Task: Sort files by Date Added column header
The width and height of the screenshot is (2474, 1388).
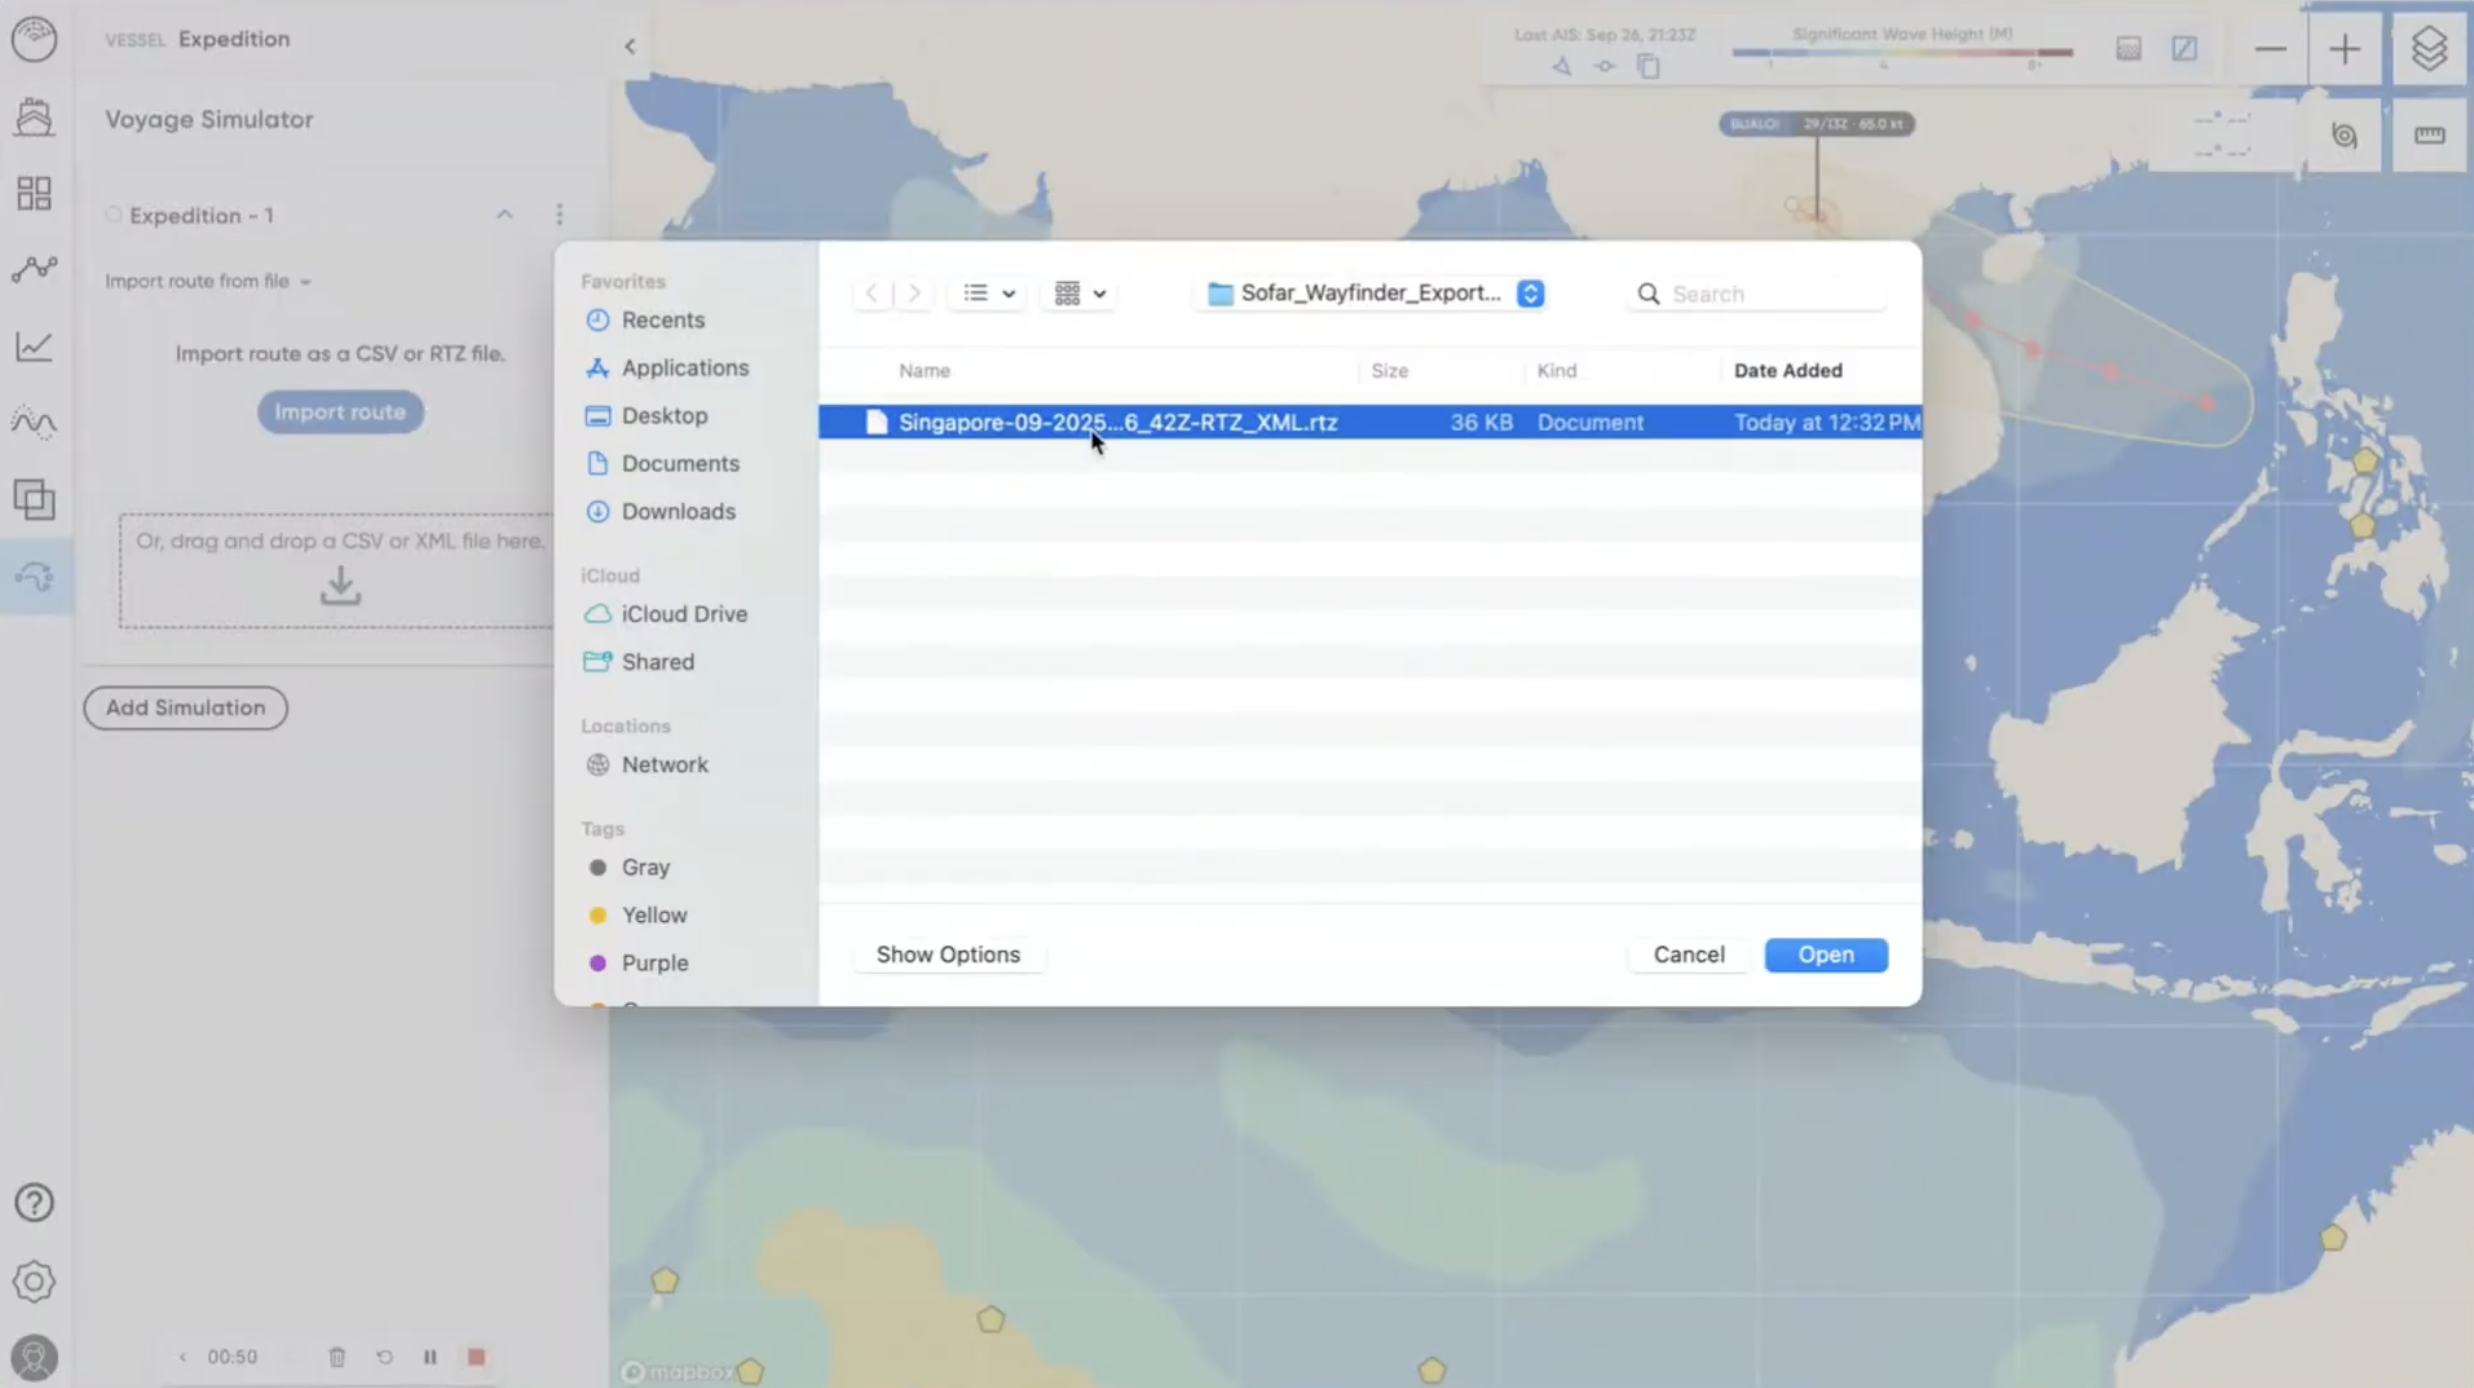Action: coord(1787,371)
